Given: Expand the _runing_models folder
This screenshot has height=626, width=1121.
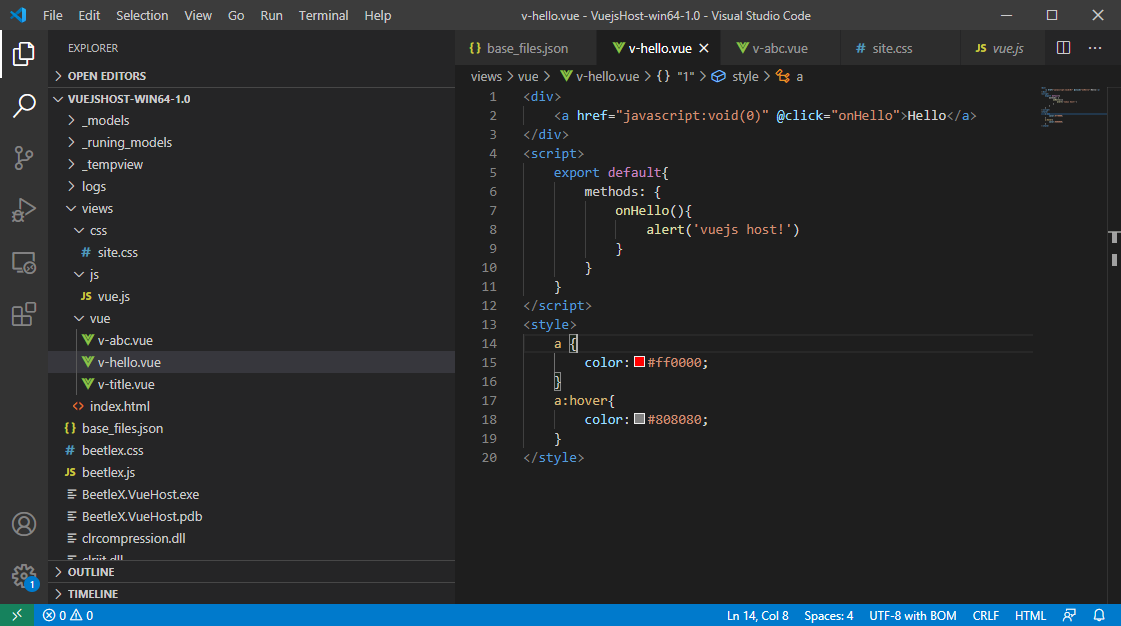Looking at the screenshot, I should pos(251,142).
